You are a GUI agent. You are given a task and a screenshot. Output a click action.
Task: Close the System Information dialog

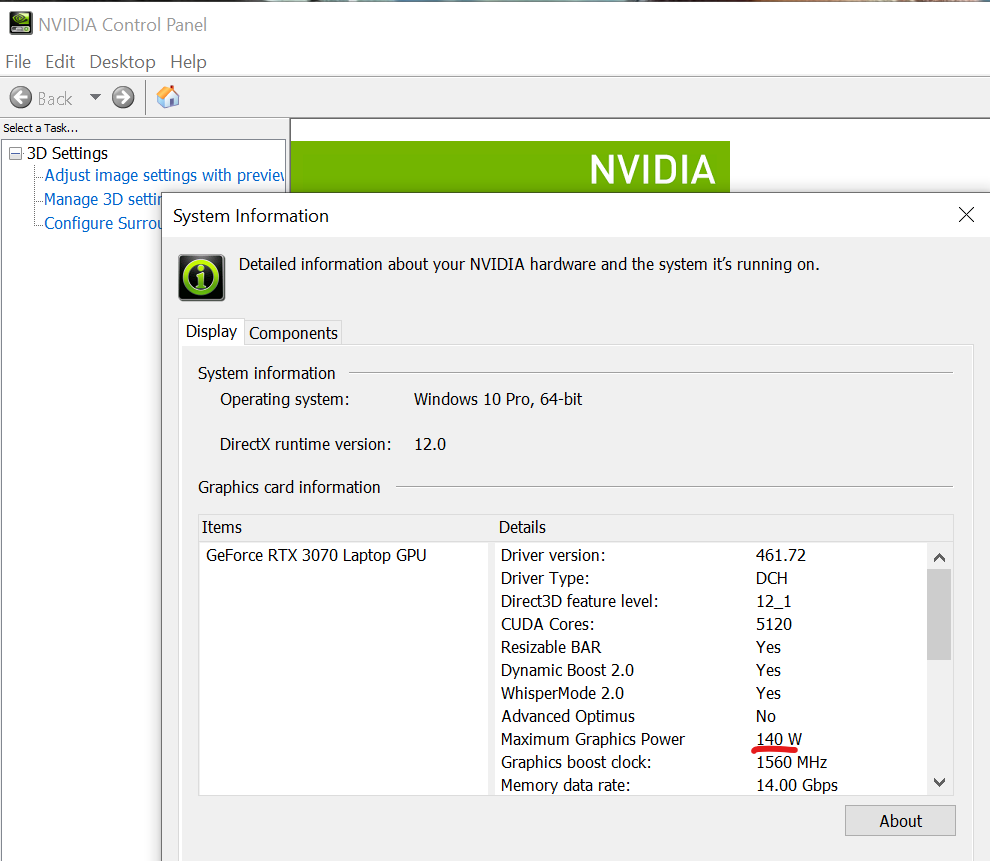click(x=966, y=215)
